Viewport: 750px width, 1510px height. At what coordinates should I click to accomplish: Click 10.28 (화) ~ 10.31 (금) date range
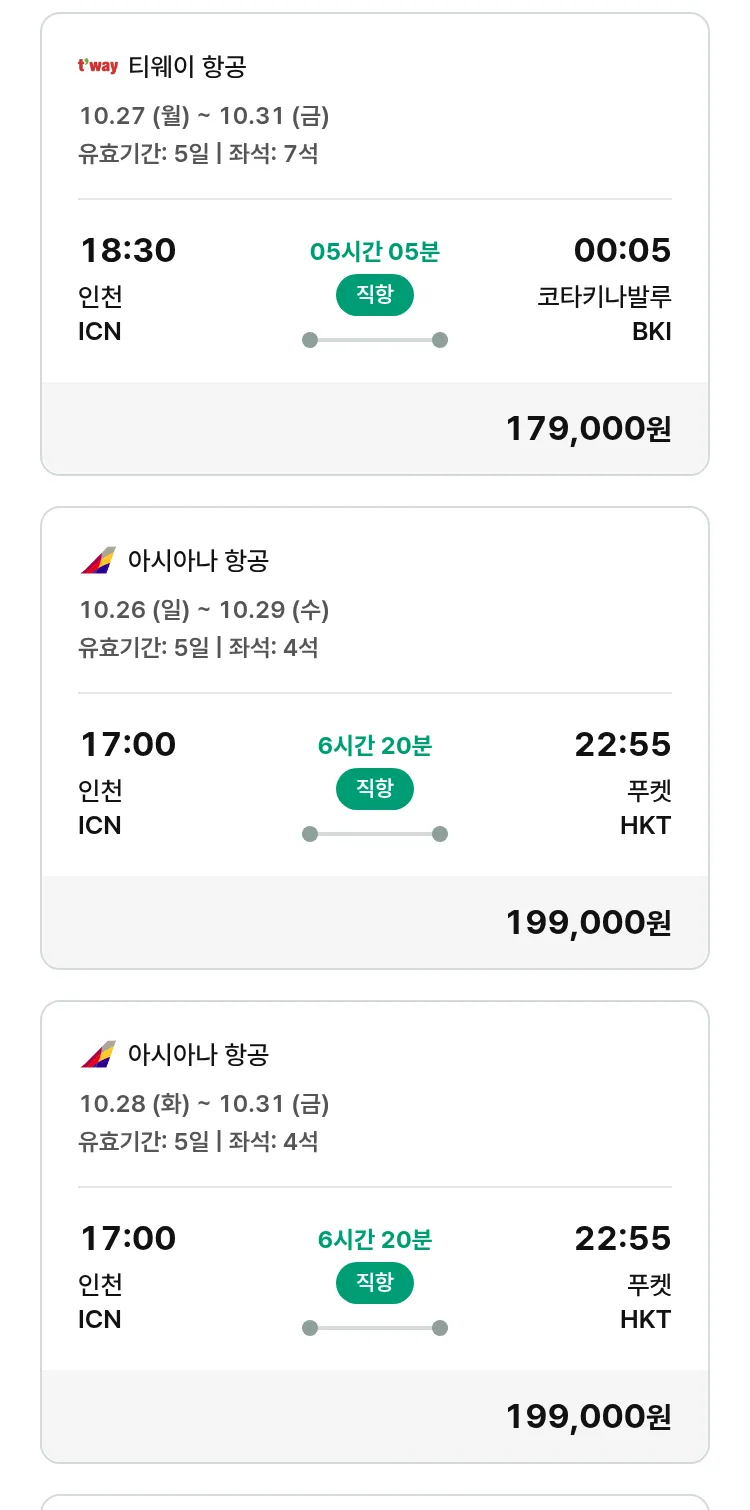(204, 1104)
